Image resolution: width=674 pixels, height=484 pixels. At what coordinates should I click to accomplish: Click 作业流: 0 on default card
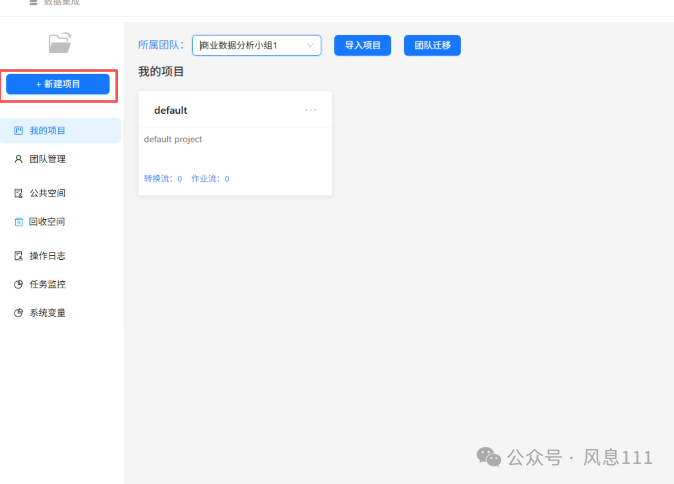[x=210, y=179]
